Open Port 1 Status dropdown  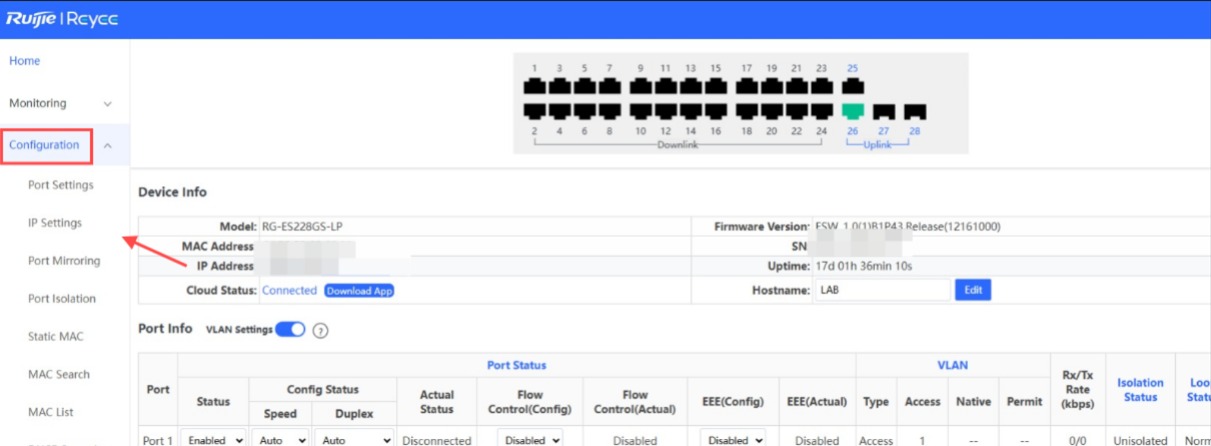pyautogui.click(x=213, y=440)
